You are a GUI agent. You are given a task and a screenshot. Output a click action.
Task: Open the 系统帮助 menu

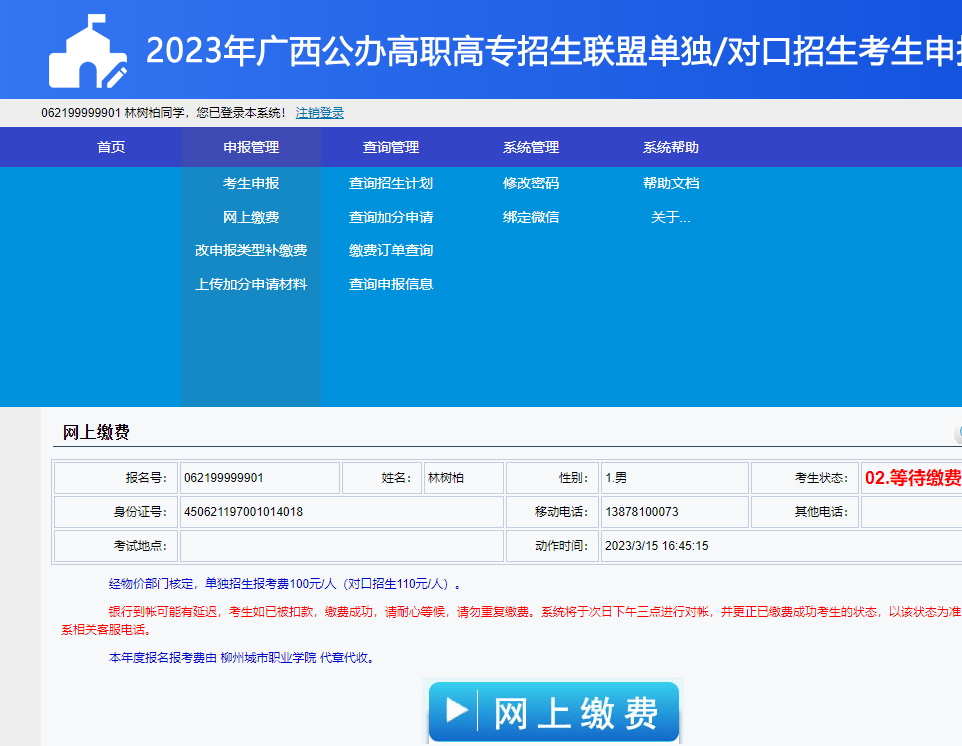671,147
